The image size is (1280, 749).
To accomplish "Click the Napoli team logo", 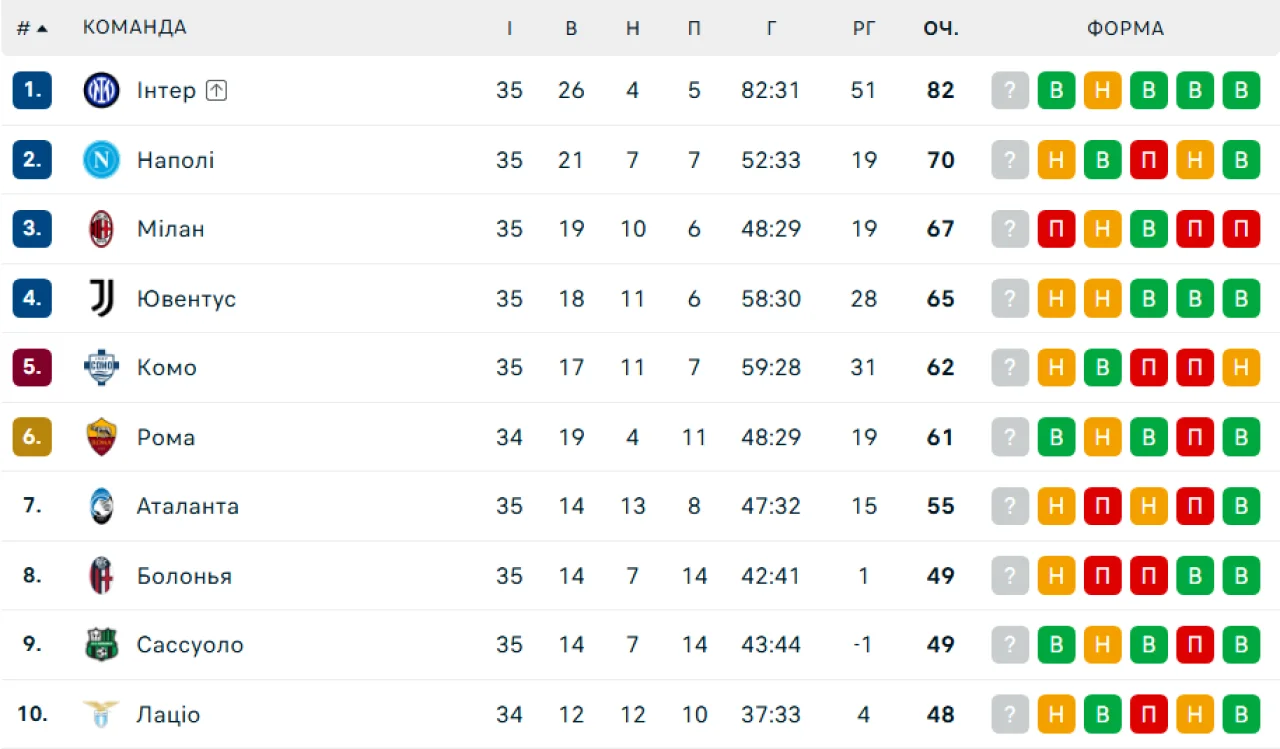I will point(101,160).
